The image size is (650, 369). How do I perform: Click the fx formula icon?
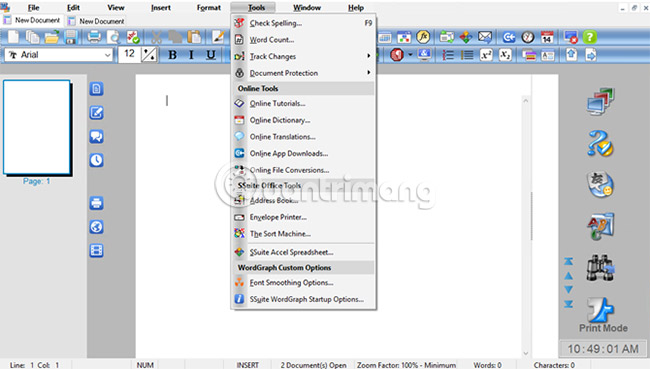click(423, 37)
